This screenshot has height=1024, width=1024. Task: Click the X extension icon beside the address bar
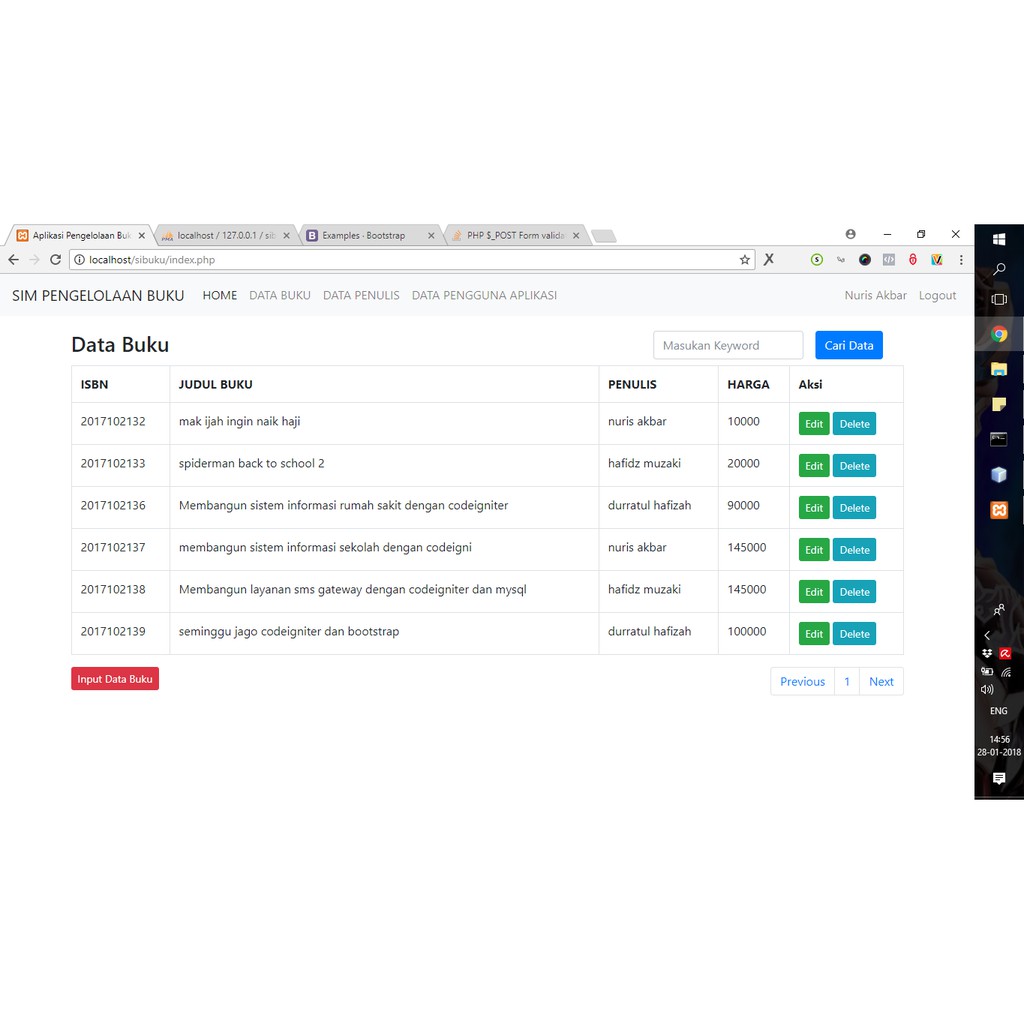tap(769, 260)
